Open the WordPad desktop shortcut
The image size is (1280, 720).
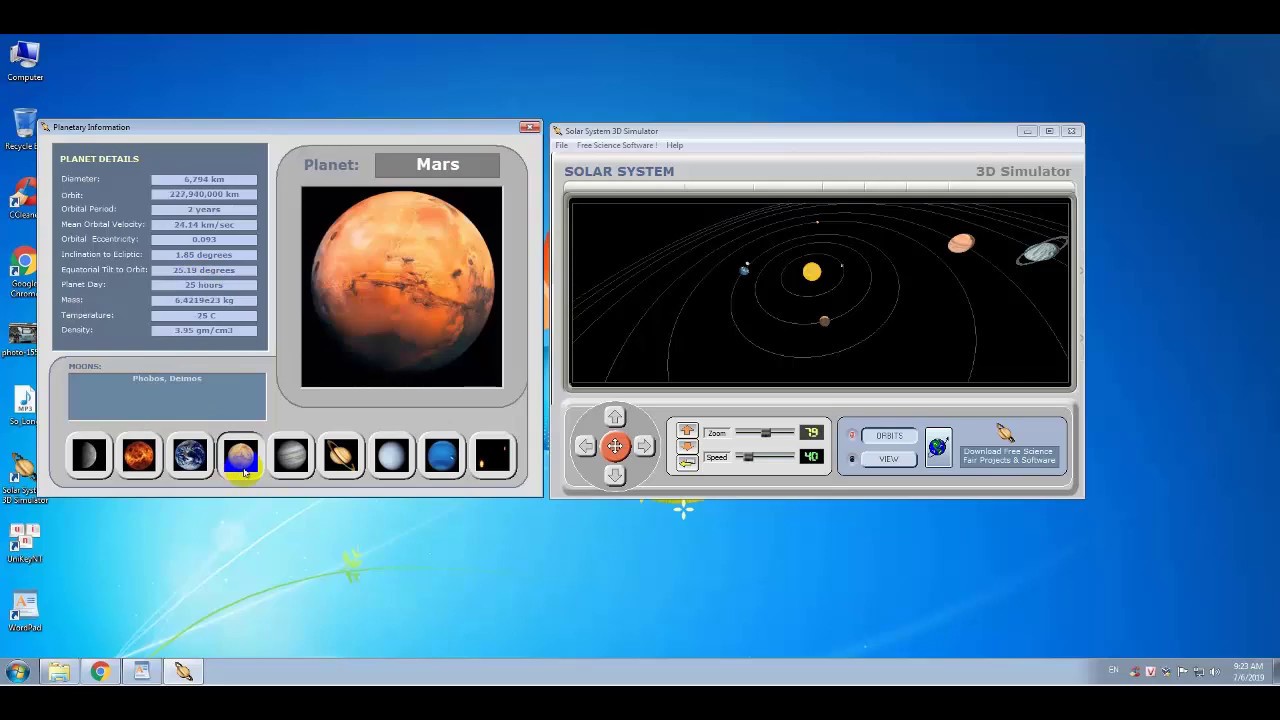point(25,612)
